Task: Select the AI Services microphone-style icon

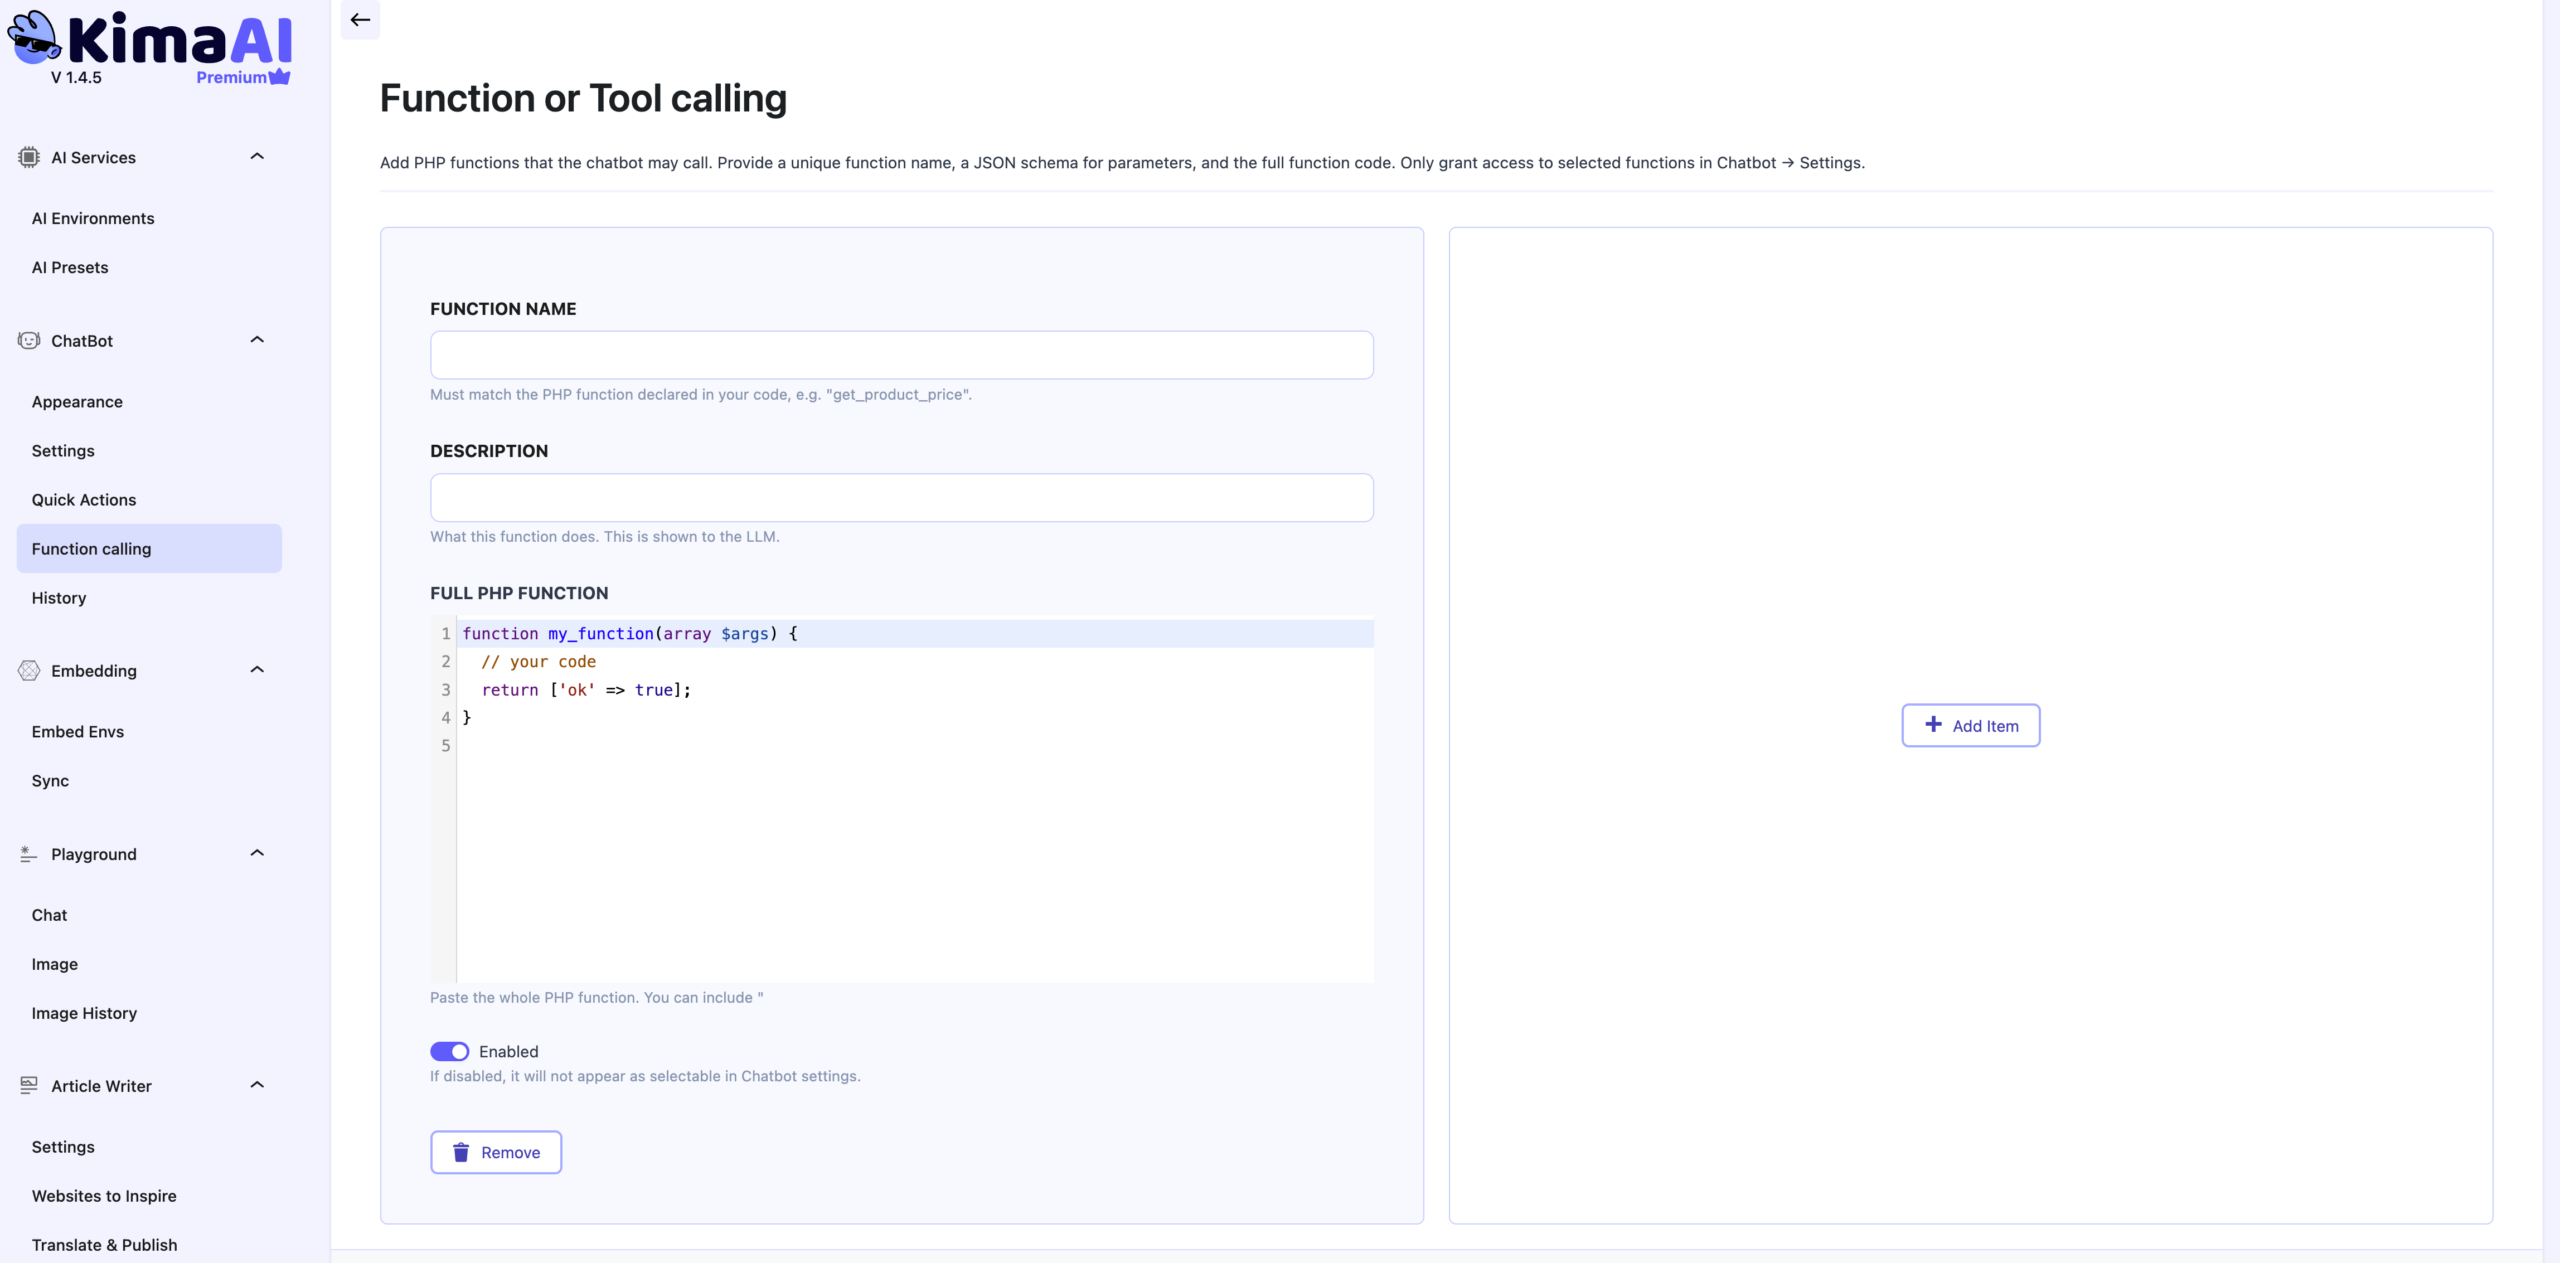Action: click(x=27, y=157)
